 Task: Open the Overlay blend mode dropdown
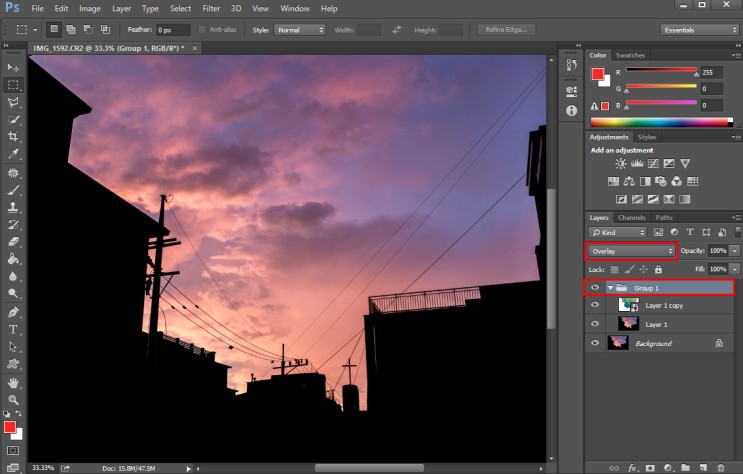tap(631, 251)
